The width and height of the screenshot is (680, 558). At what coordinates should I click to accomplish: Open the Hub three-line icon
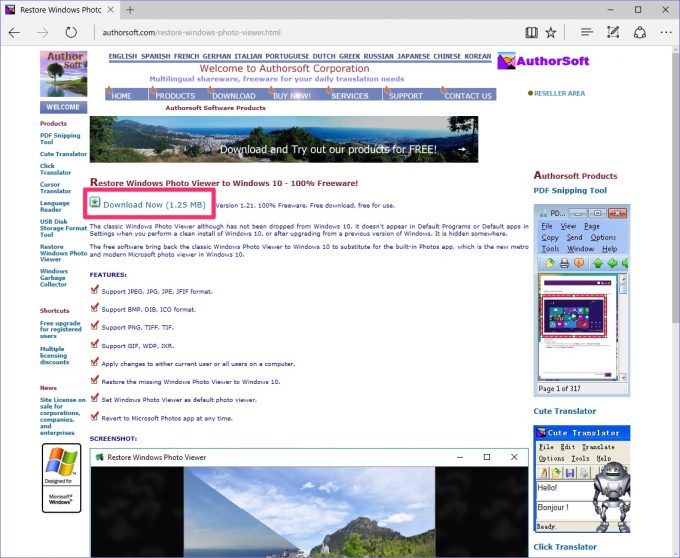pos(587,33)
